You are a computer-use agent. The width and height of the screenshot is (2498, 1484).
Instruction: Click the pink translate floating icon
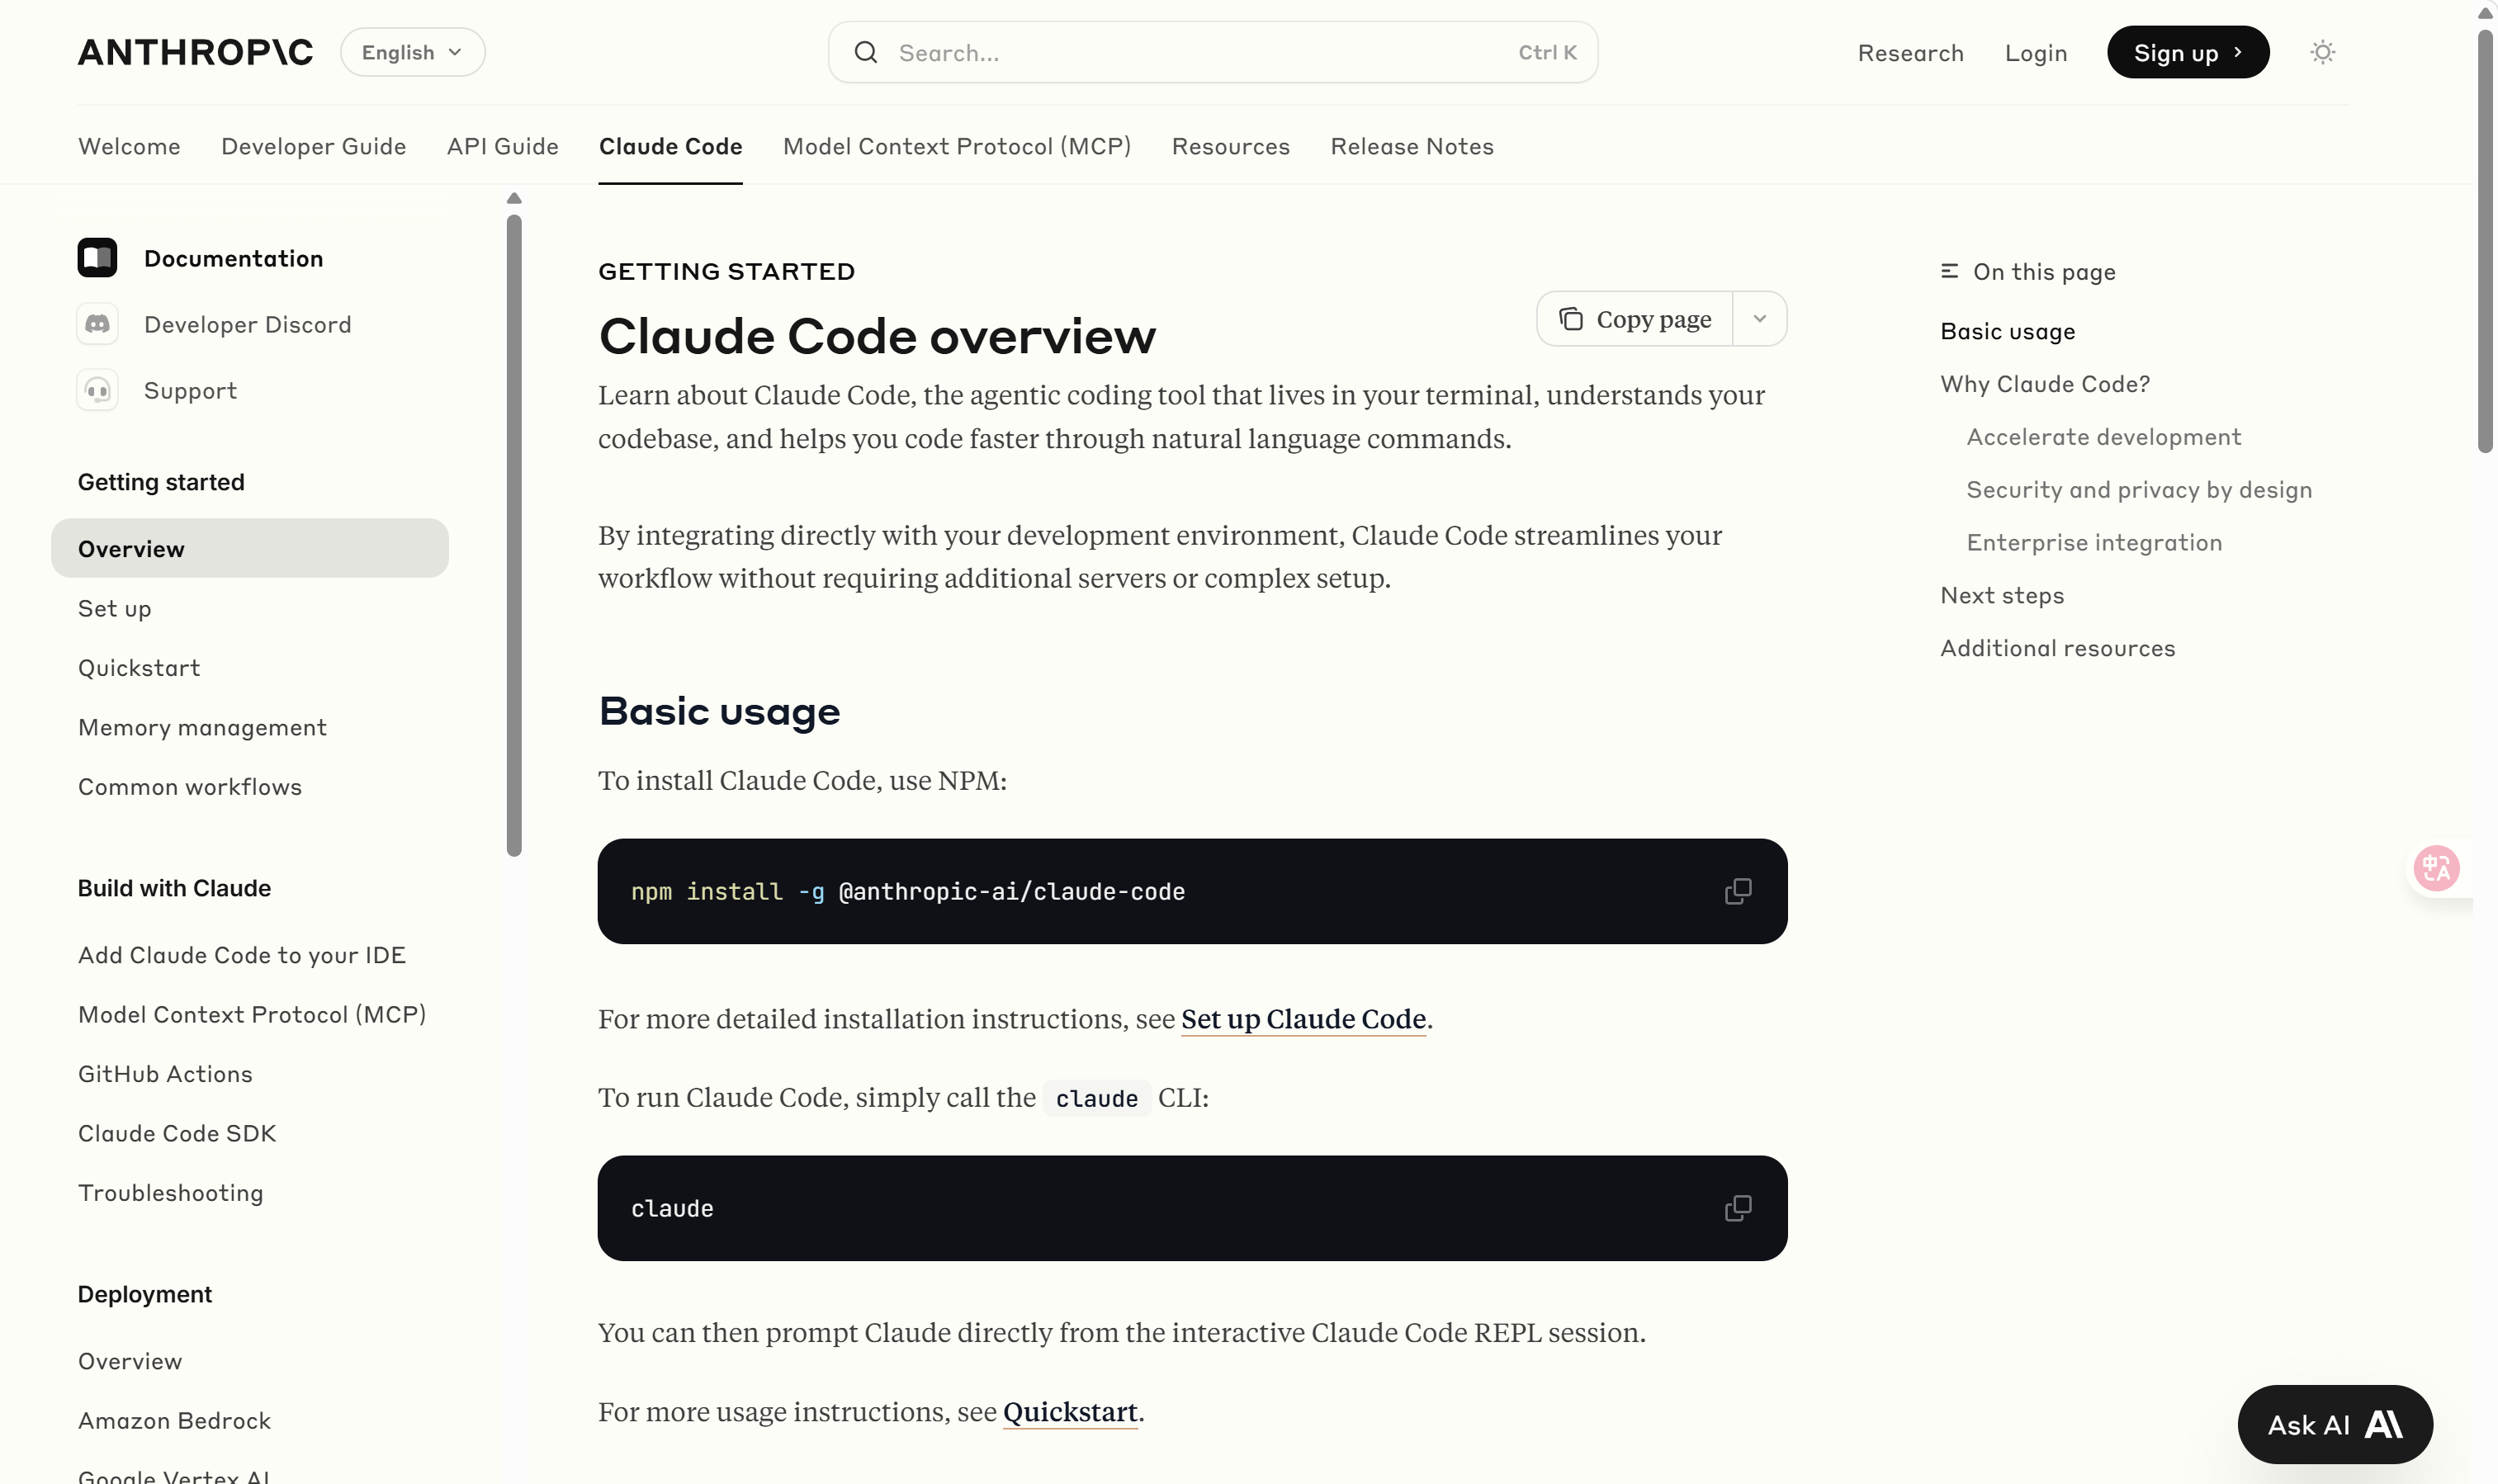[2436, 867]
